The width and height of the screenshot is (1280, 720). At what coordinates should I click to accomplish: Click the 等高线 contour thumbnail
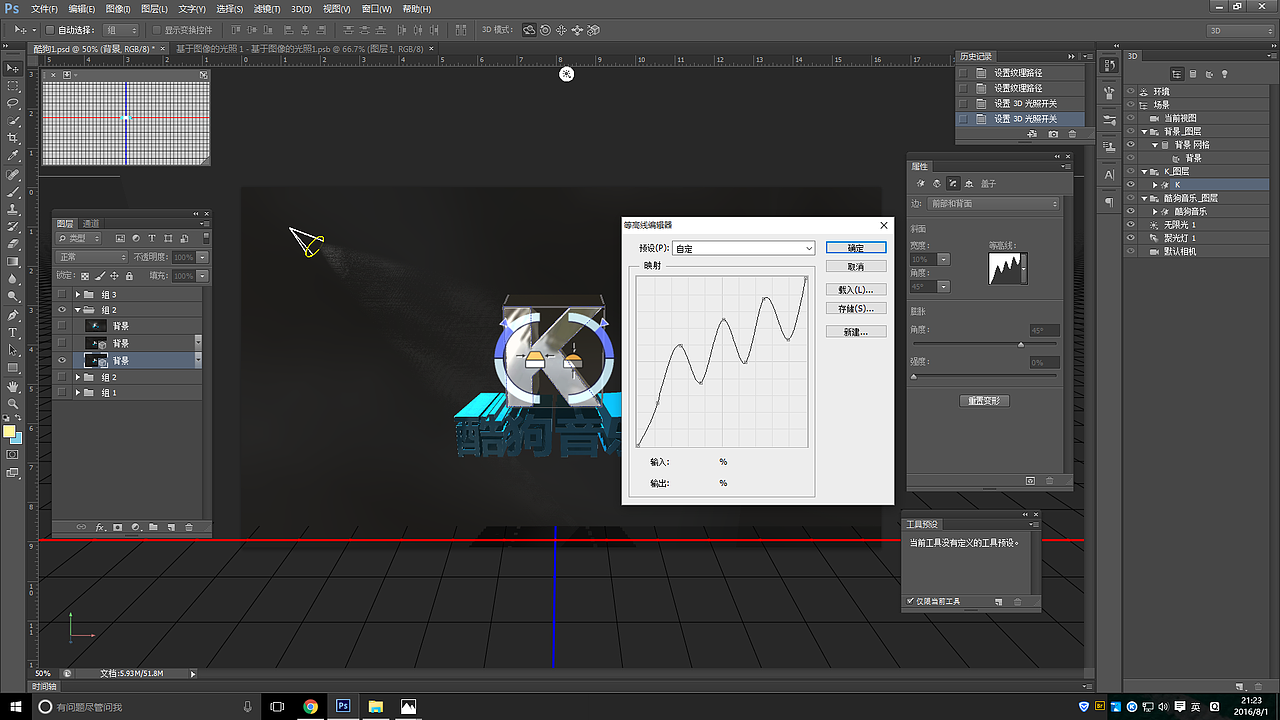[1004, 268]
